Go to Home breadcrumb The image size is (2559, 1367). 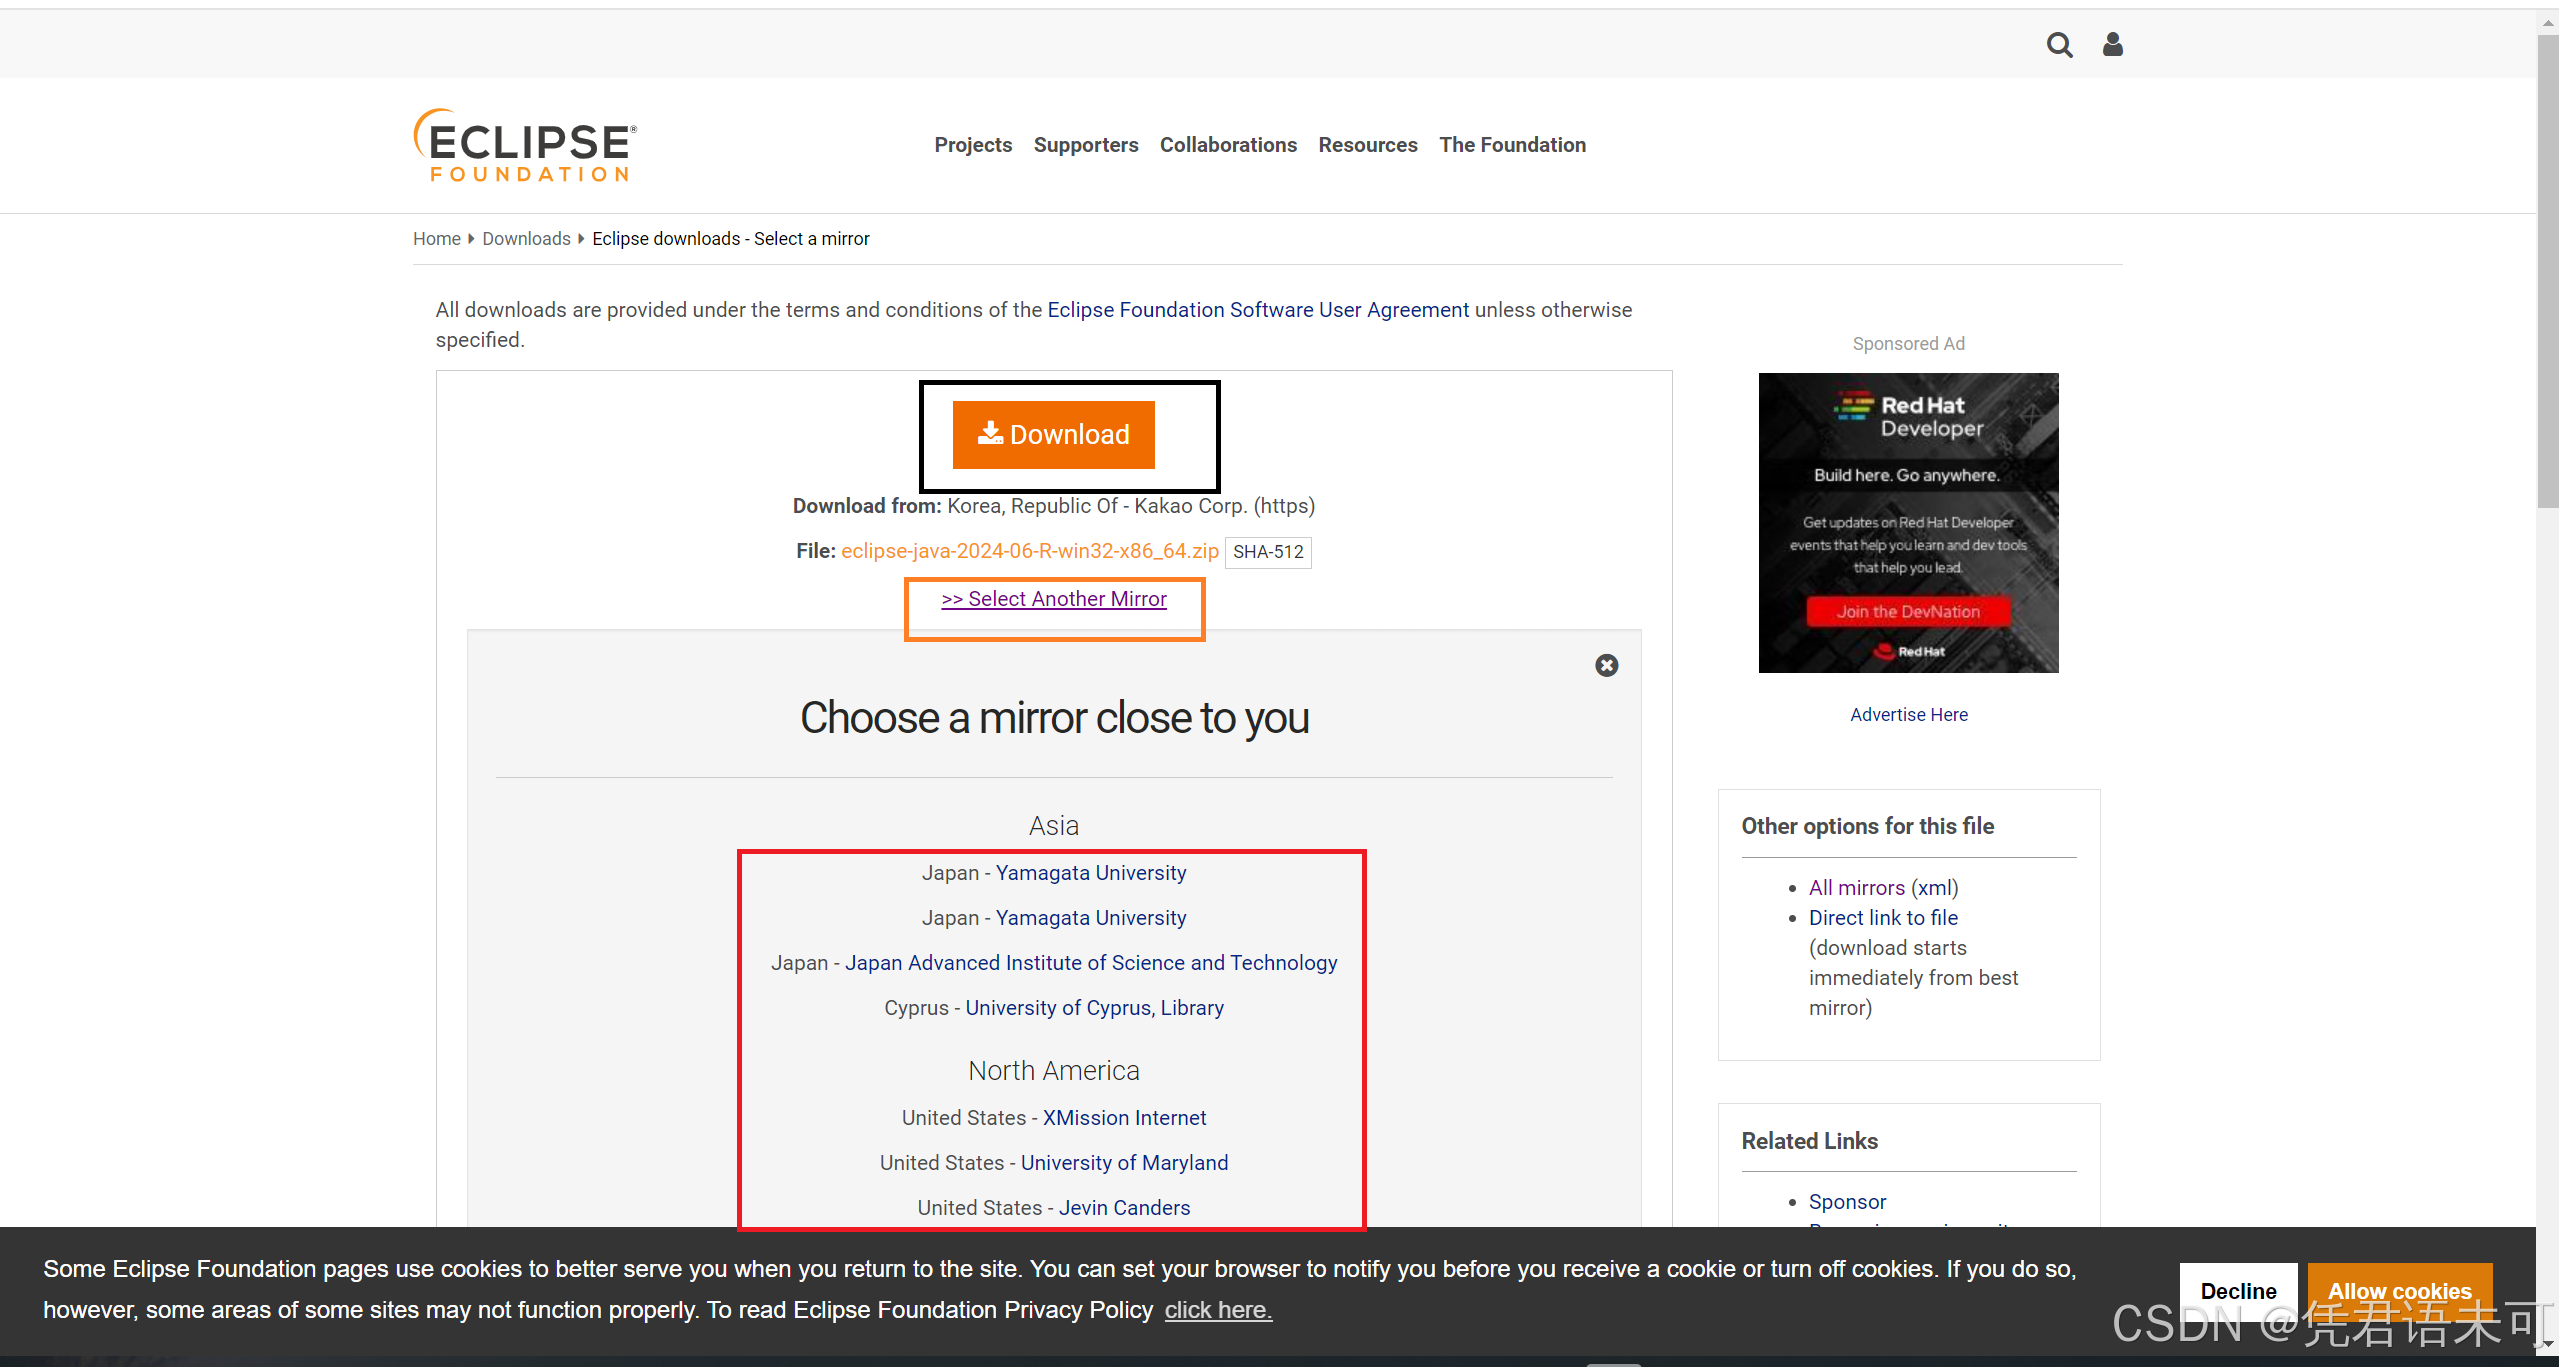pos(436,239)
